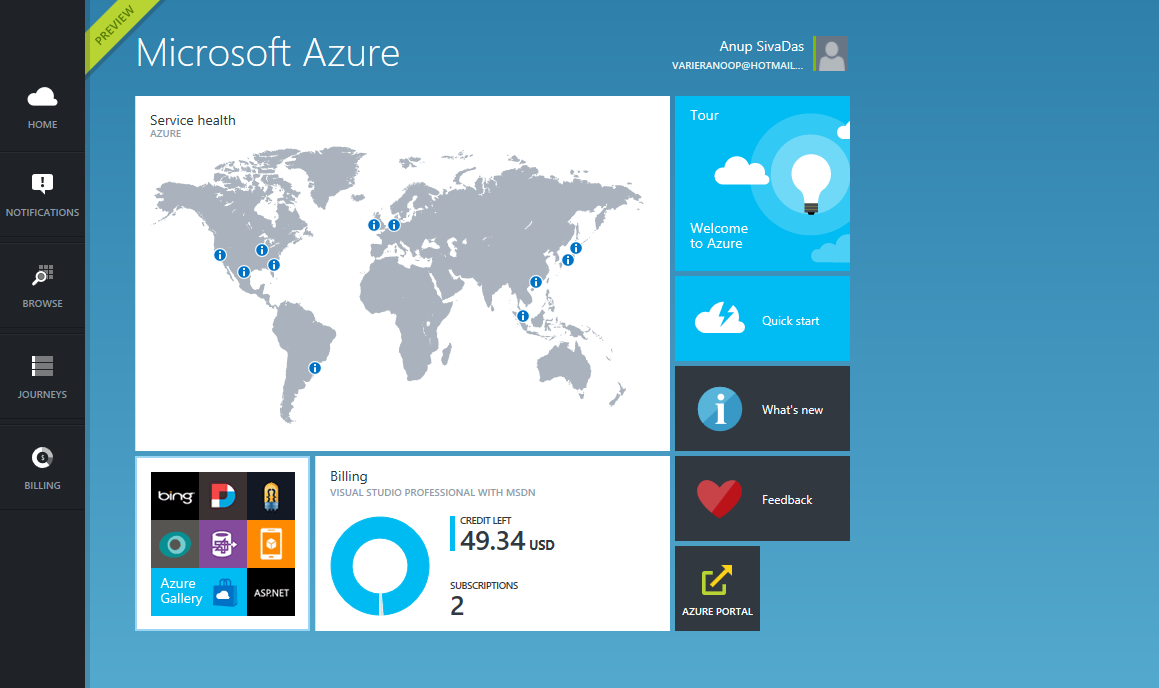Open Billing in the left sidebar
The image size is (1159, 688).
[42, 458]
